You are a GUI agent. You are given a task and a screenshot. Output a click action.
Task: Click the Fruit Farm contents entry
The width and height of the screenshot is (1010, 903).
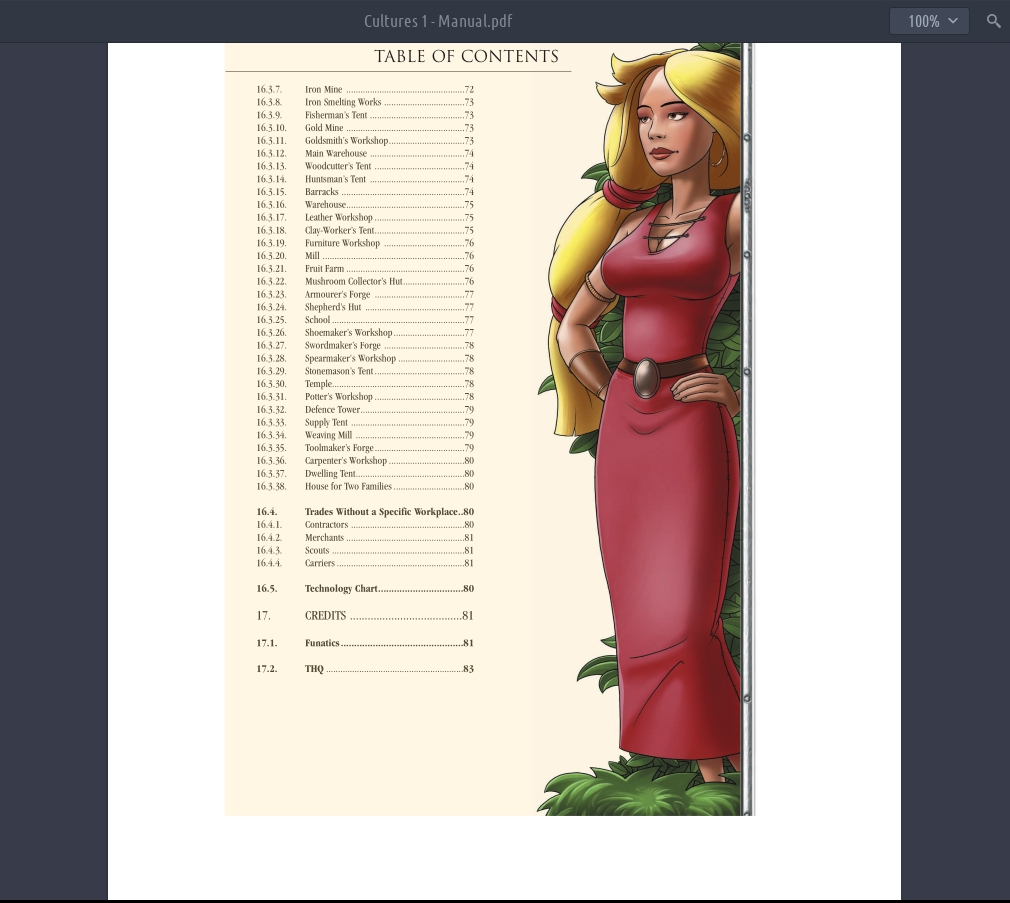[x=324, y=269]
